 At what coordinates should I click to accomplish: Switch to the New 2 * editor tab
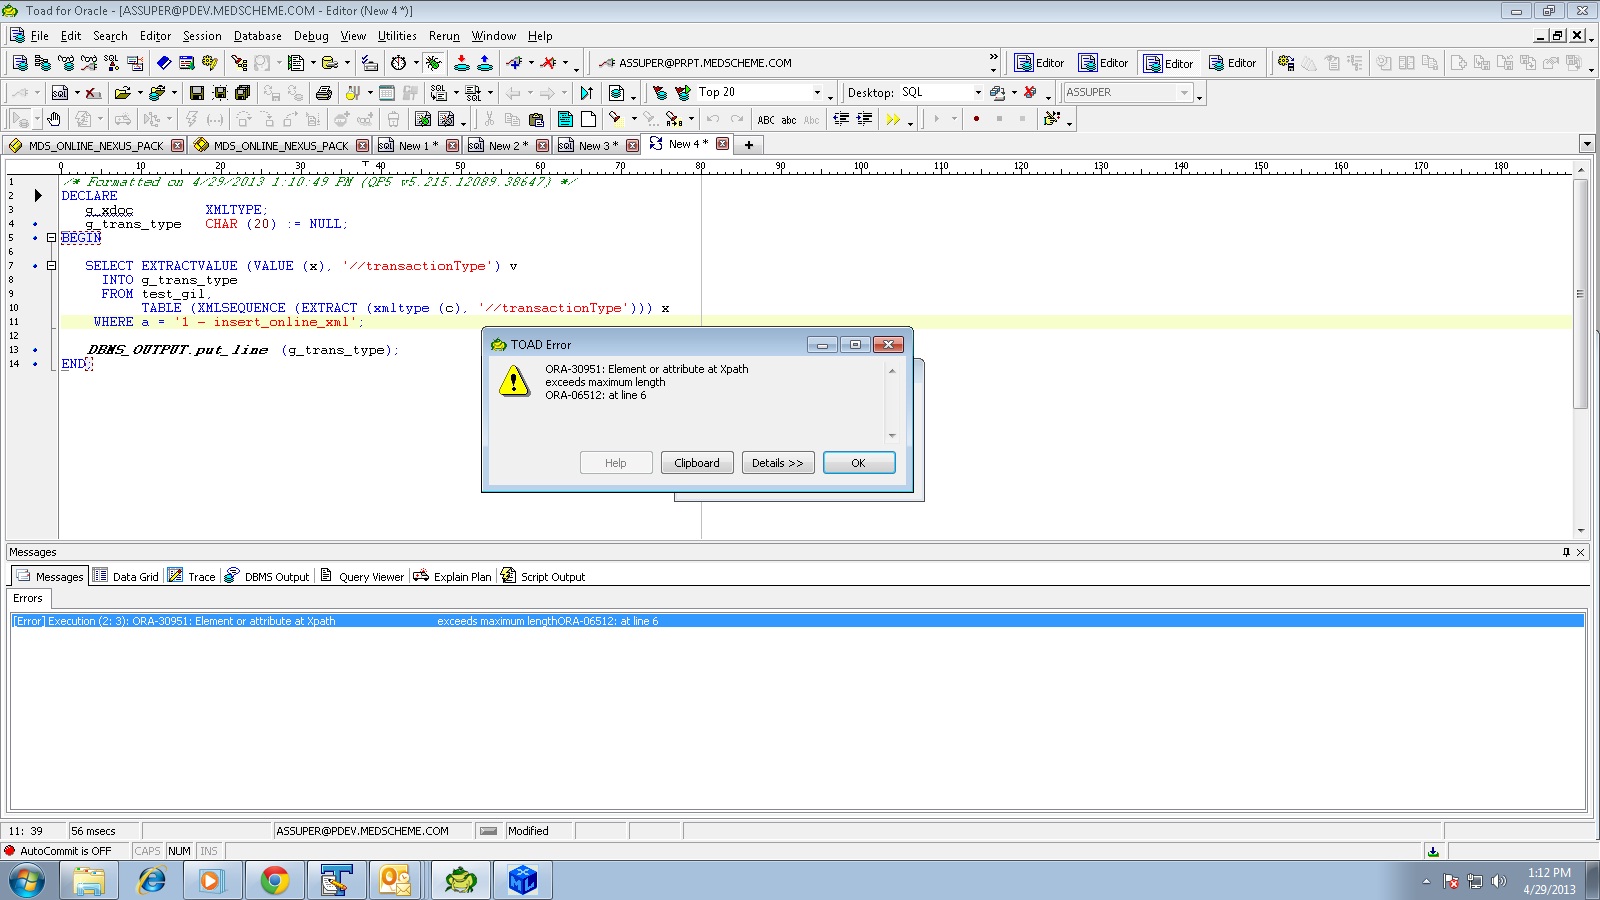tap(507, 146)
